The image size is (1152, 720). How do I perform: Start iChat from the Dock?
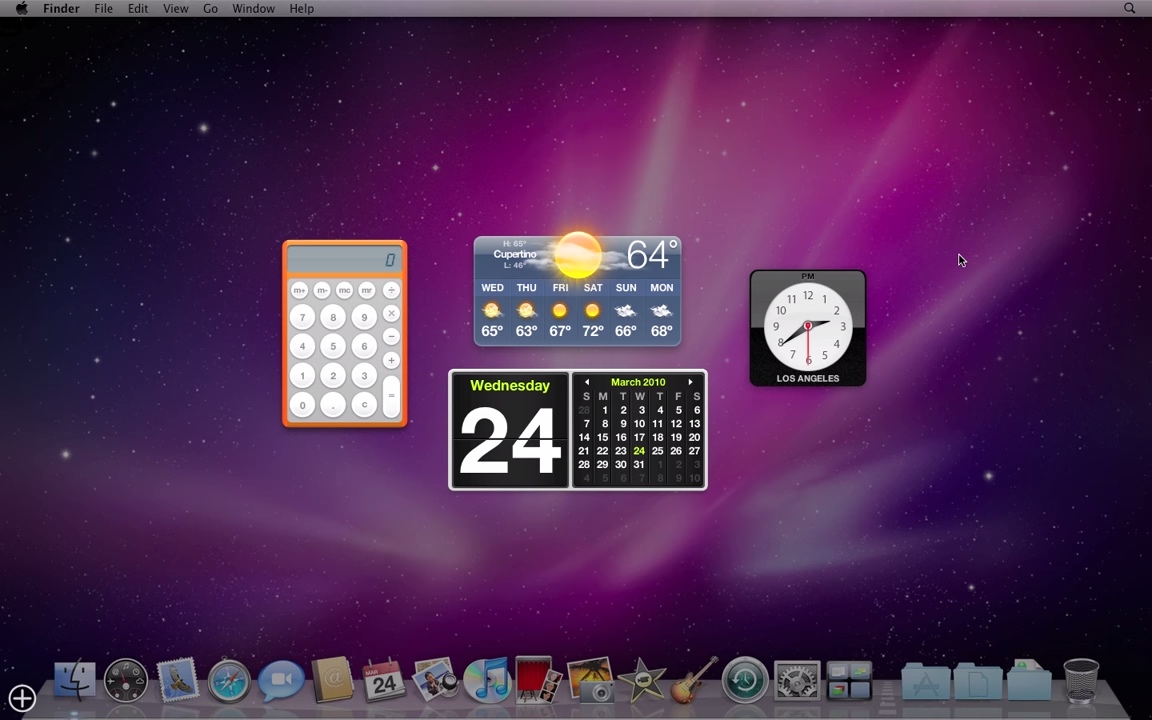click(x=281, y=680)
